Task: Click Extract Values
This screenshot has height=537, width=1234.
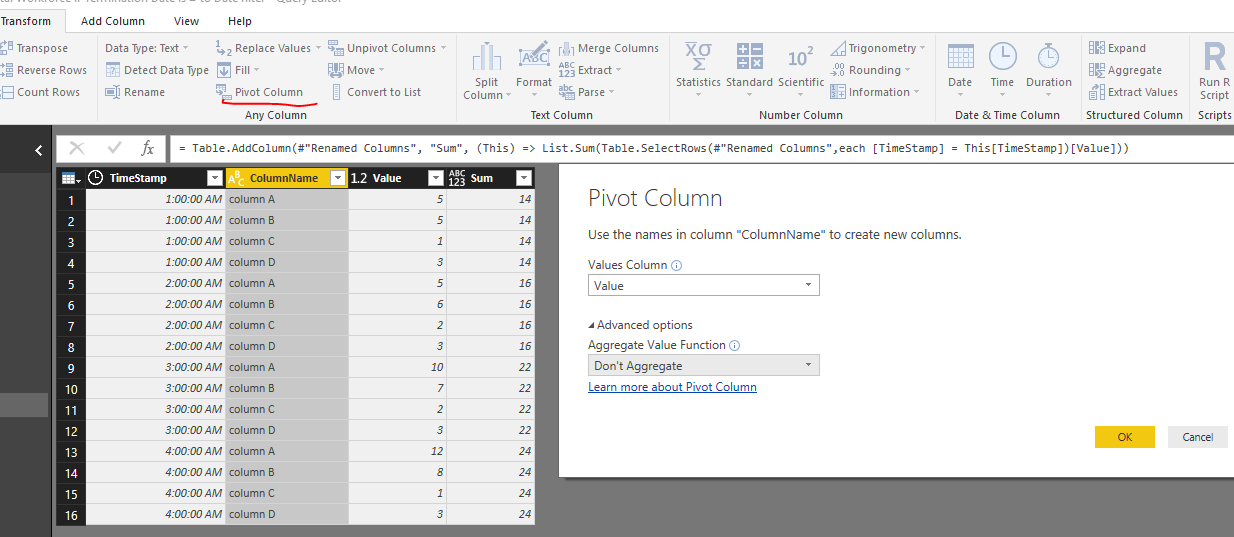Action: (1134, 92)
